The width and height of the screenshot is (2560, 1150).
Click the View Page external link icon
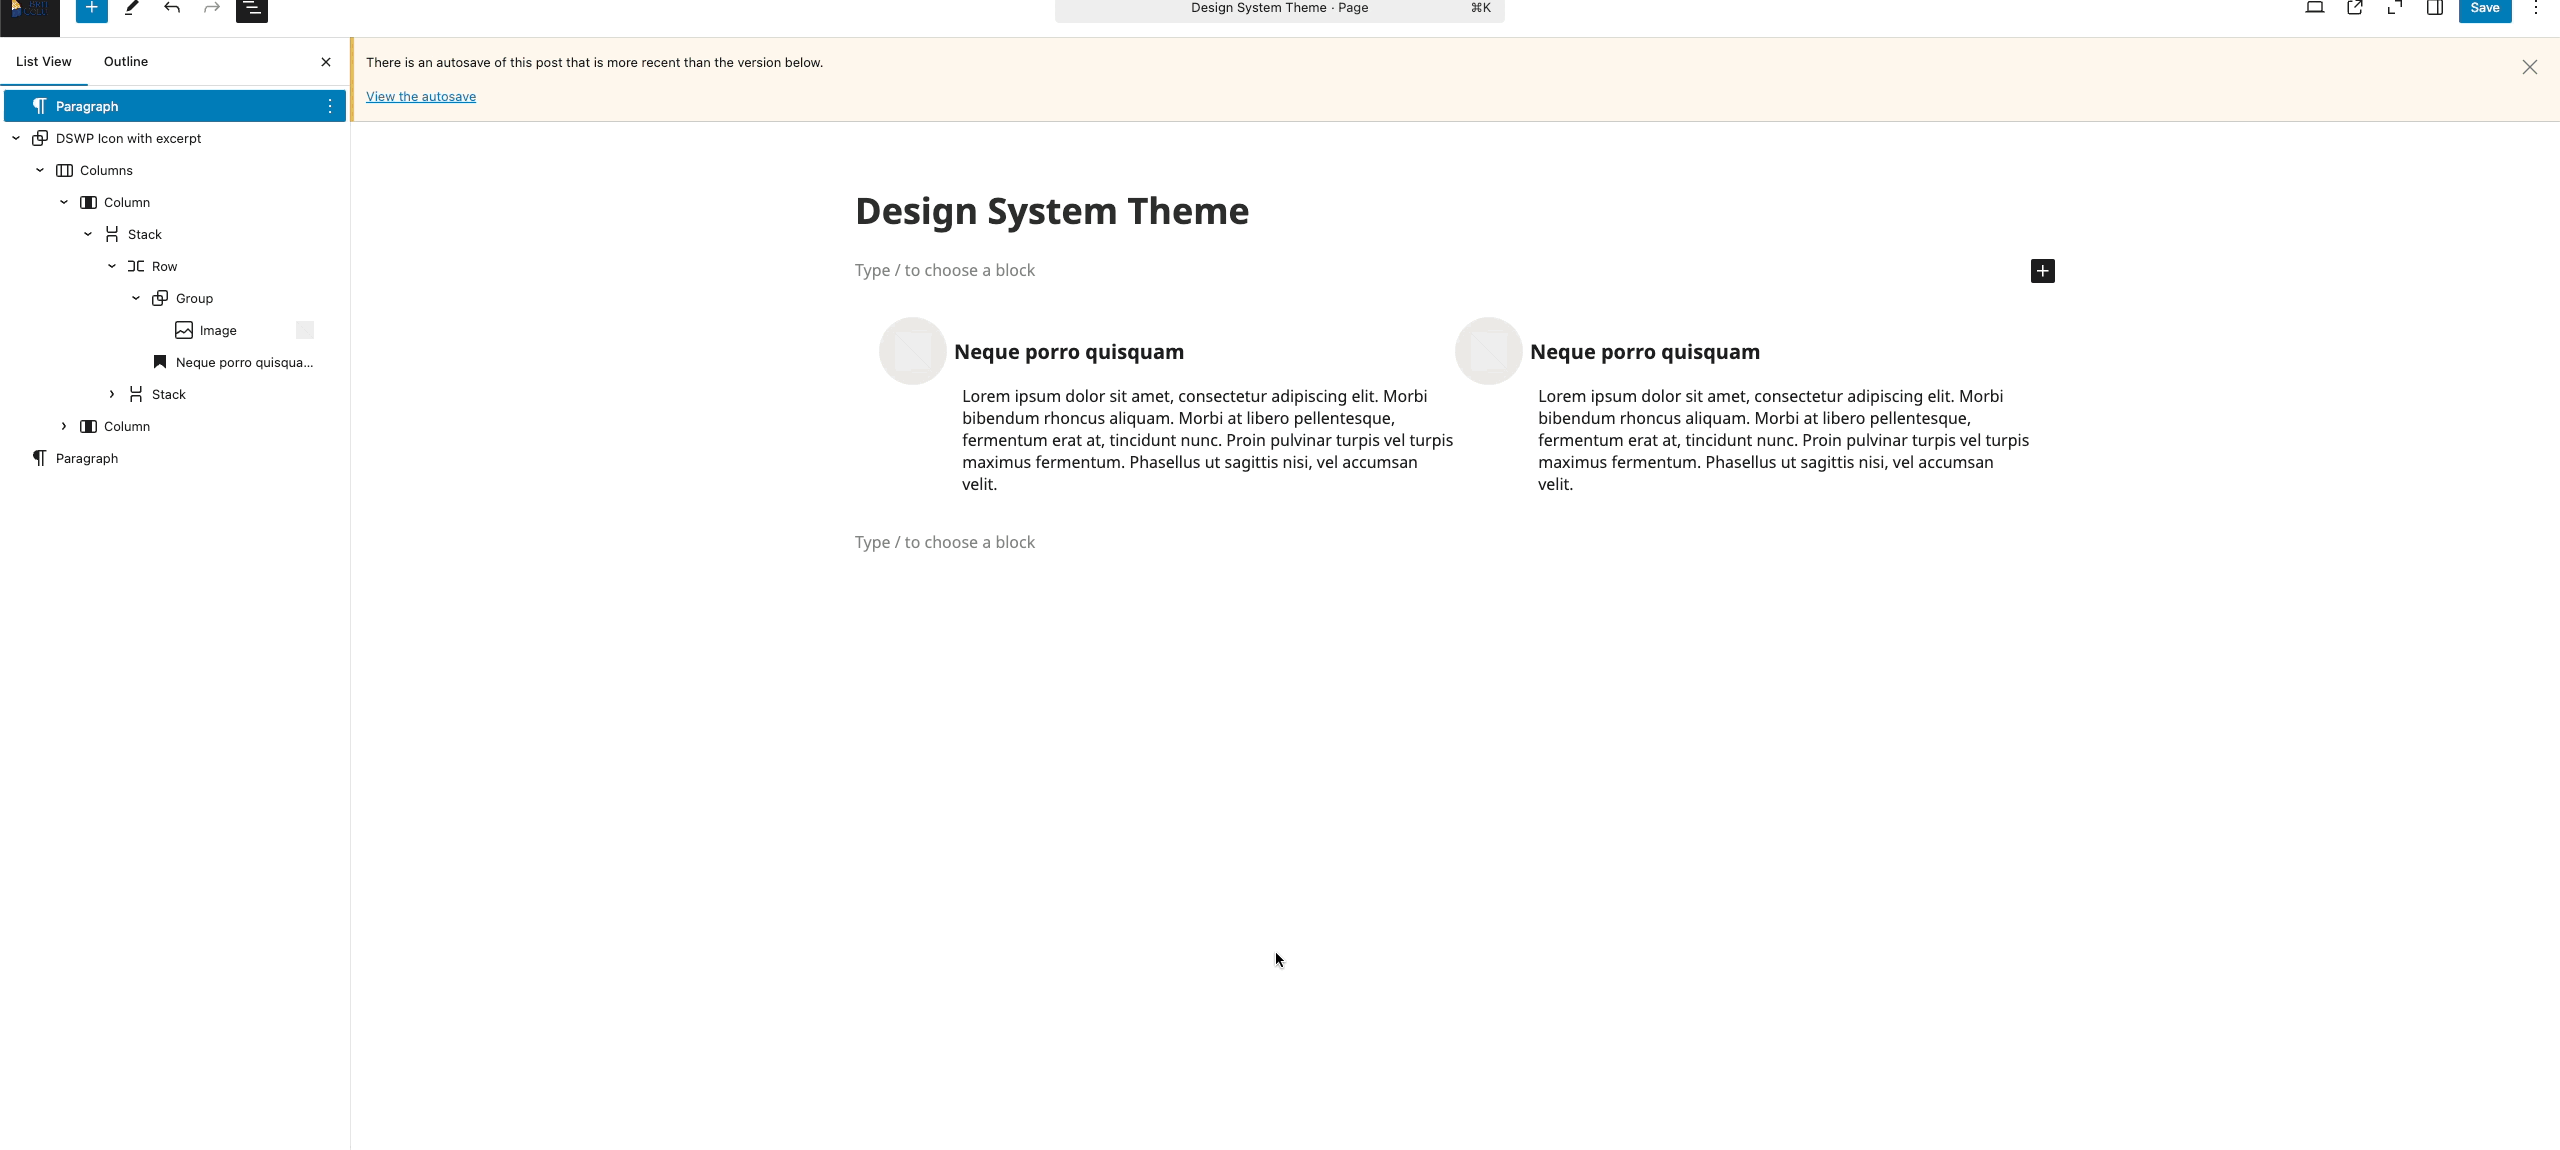2354,8
